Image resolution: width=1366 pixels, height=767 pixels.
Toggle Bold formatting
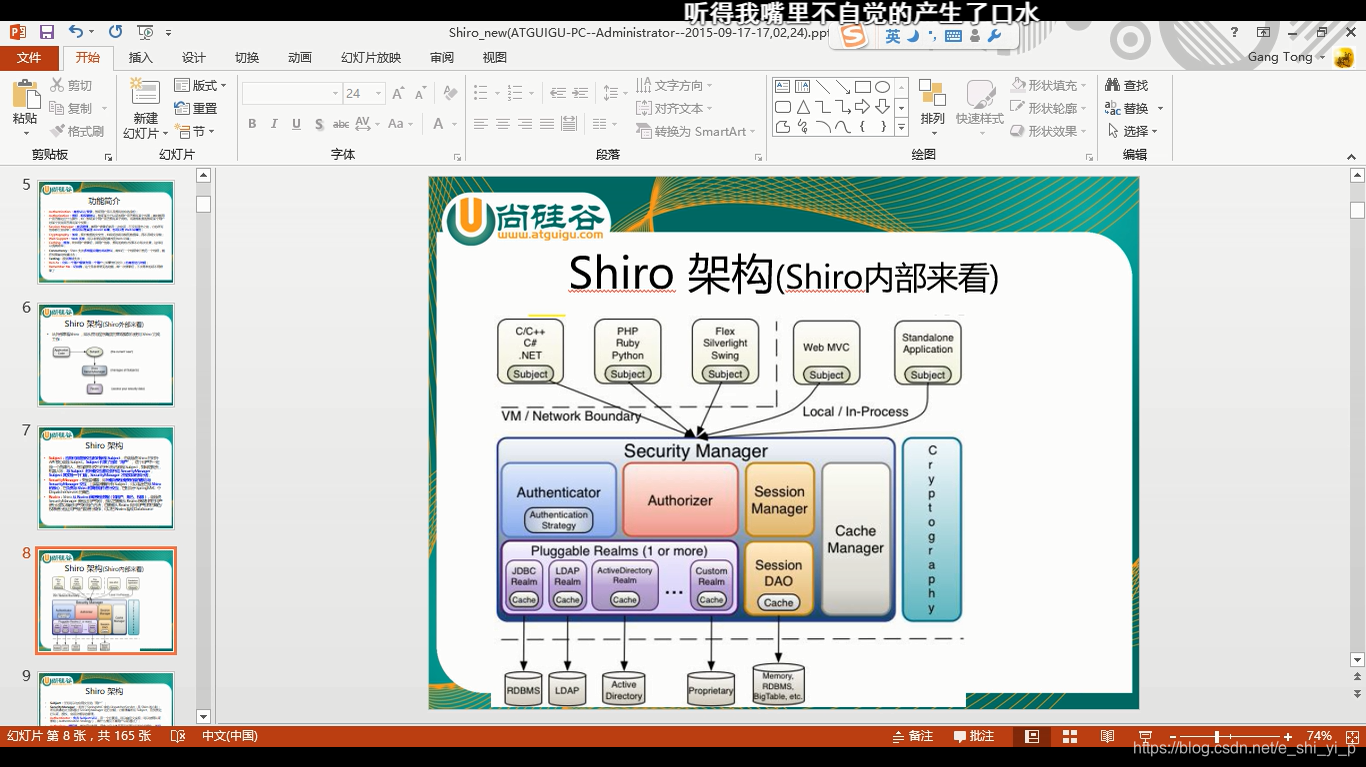point(252,124)
